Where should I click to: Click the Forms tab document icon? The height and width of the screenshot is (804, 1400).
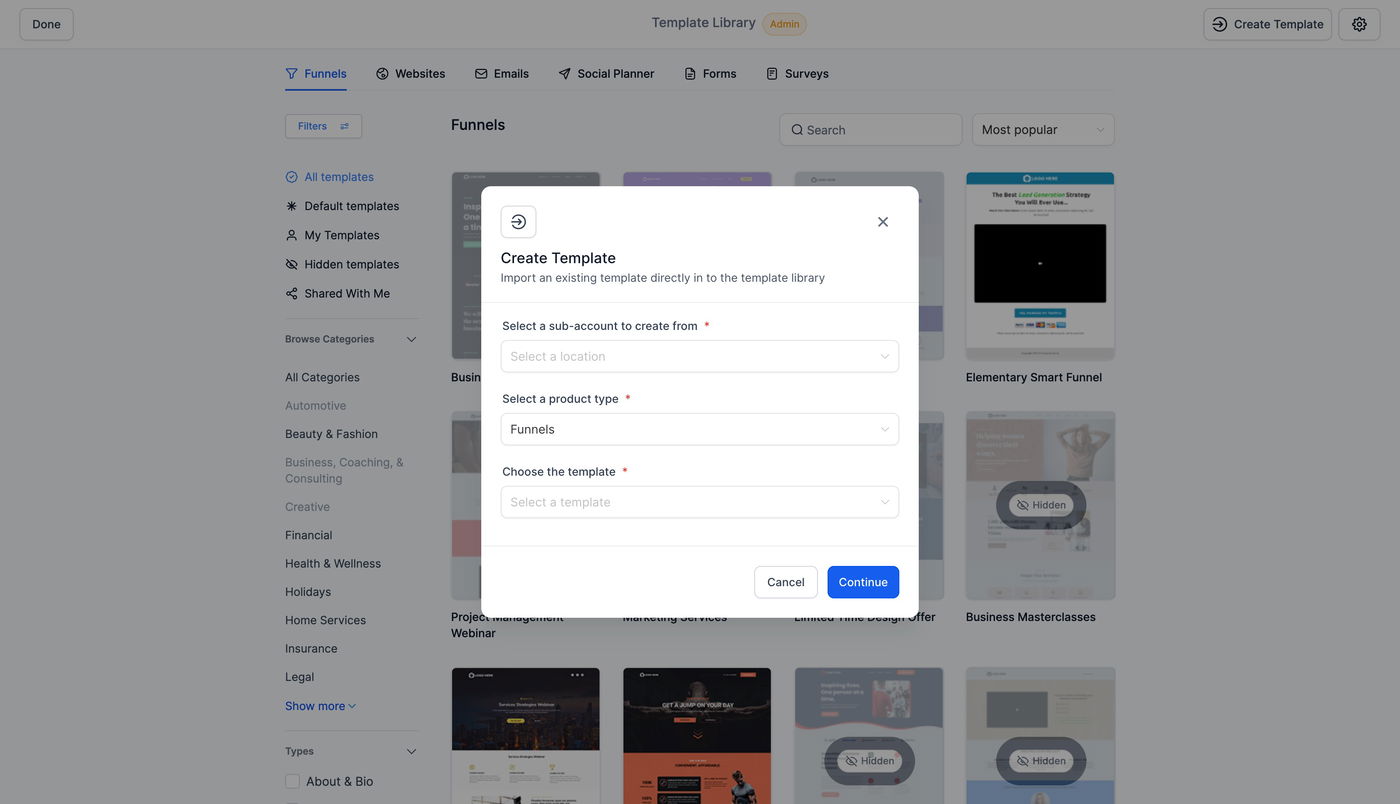(x=690, y=74)
